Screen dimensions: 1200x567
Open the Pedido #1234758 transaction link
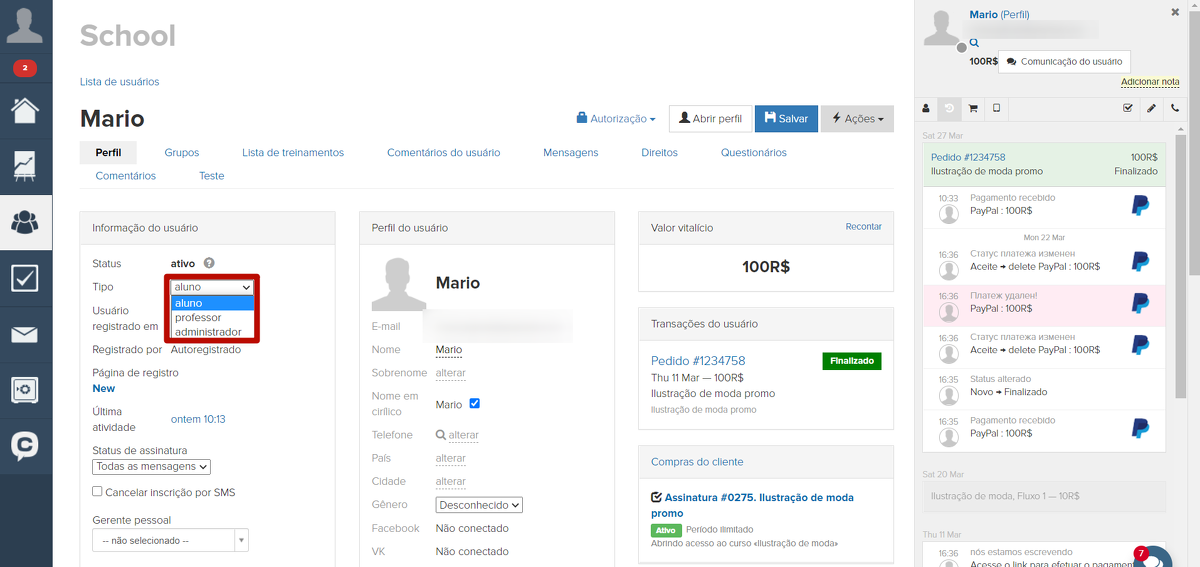pos(698,361)
